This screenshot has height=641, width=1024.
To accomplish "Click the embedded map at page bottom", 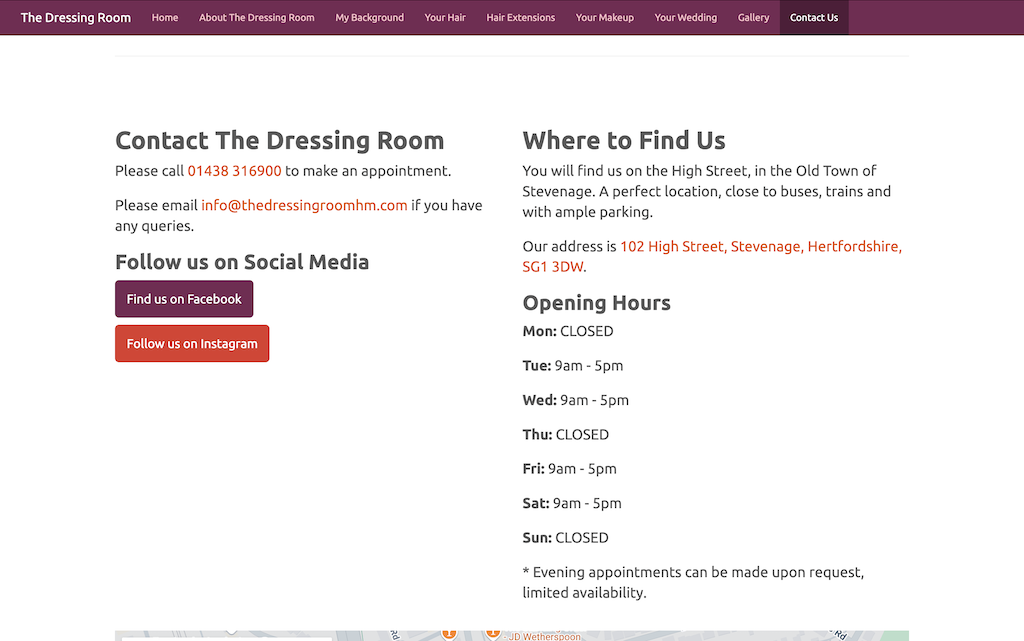I will click(x=650, y=636).
